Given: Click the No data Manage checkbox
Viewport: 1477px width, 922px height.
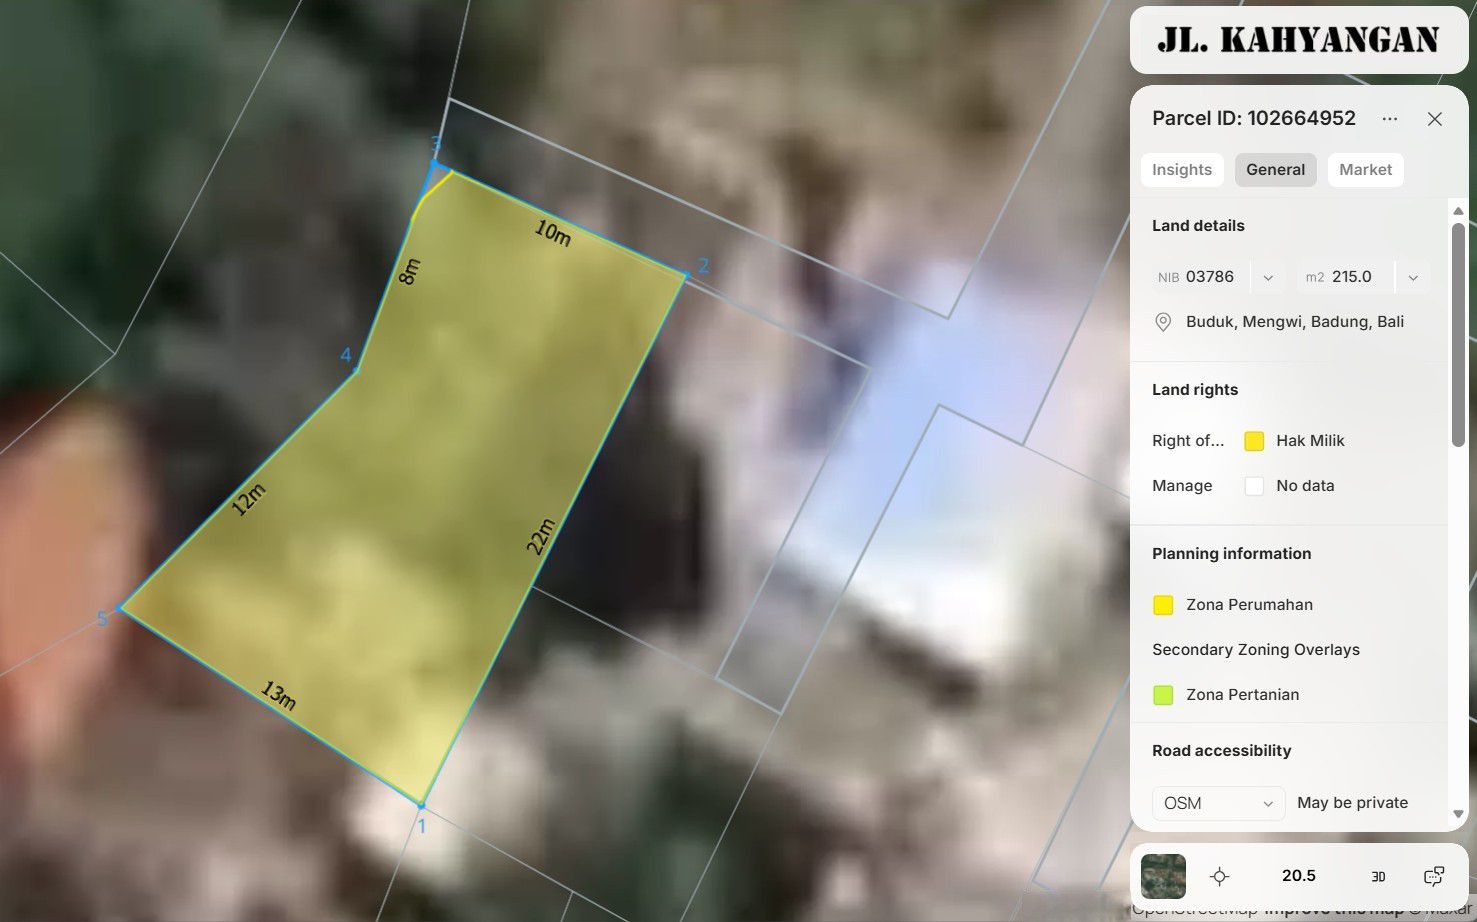Looking at the screenshot, I should click(1254, 486).
